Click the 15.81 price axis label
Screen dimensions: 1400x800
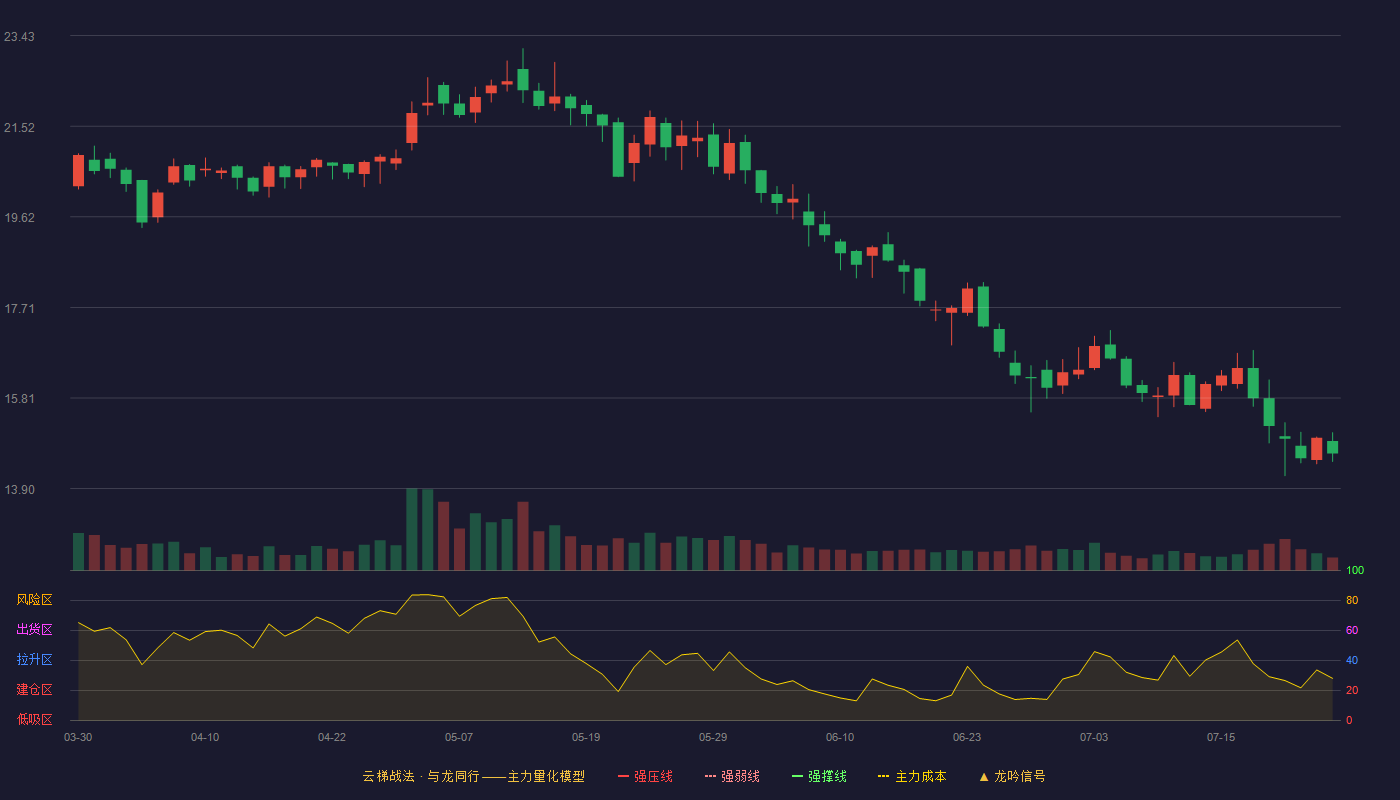click(x=19, y=399)
